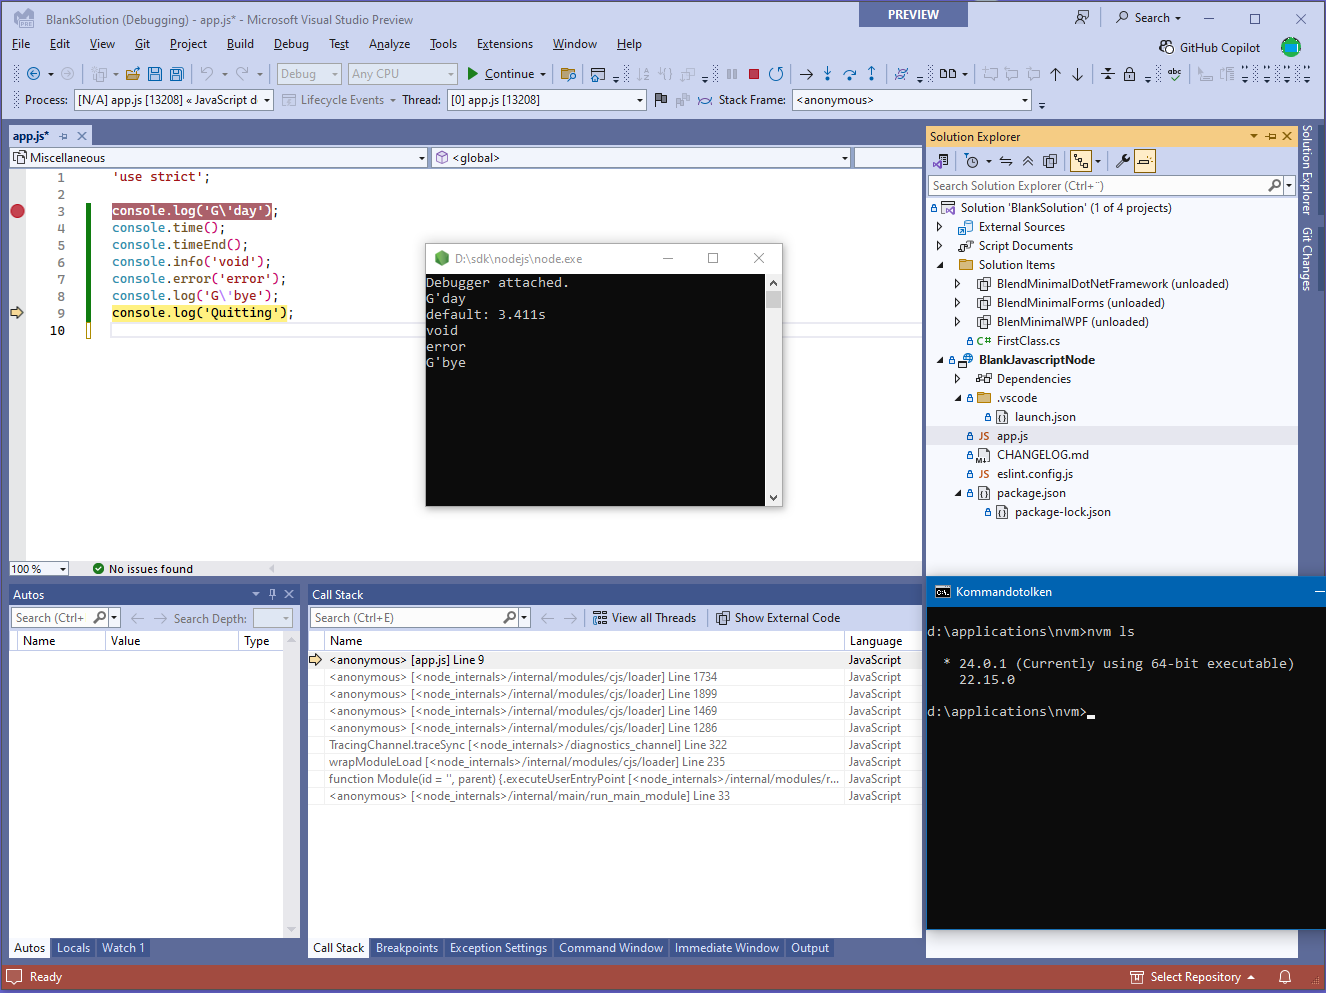This screenshot has width=1326, height=993.
Task: Collapse all nodes in Solution Explorer
Action: 1028,160
